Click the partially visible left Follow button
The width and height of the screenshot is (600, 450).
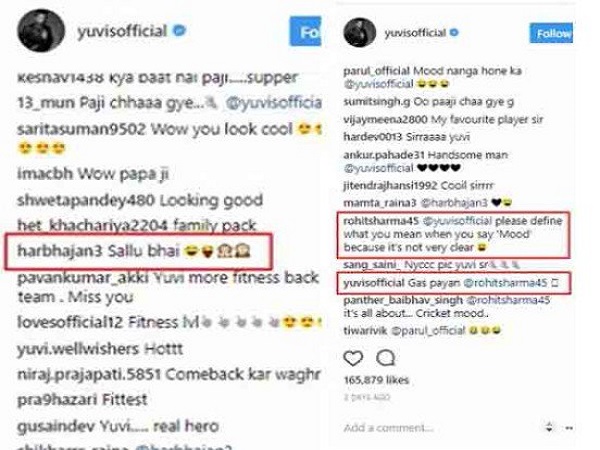[305, 31]
